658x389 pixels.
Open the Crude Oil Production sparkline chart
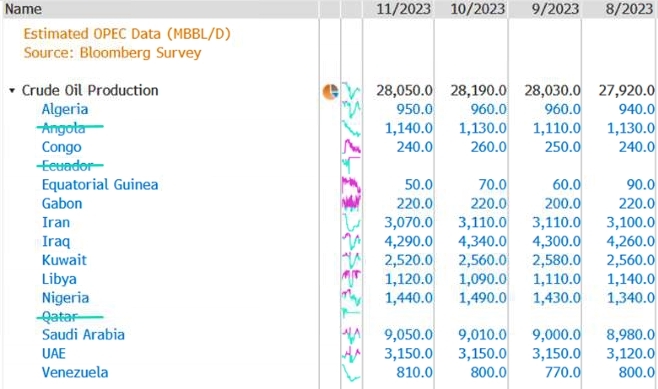(x=351, y=91)
